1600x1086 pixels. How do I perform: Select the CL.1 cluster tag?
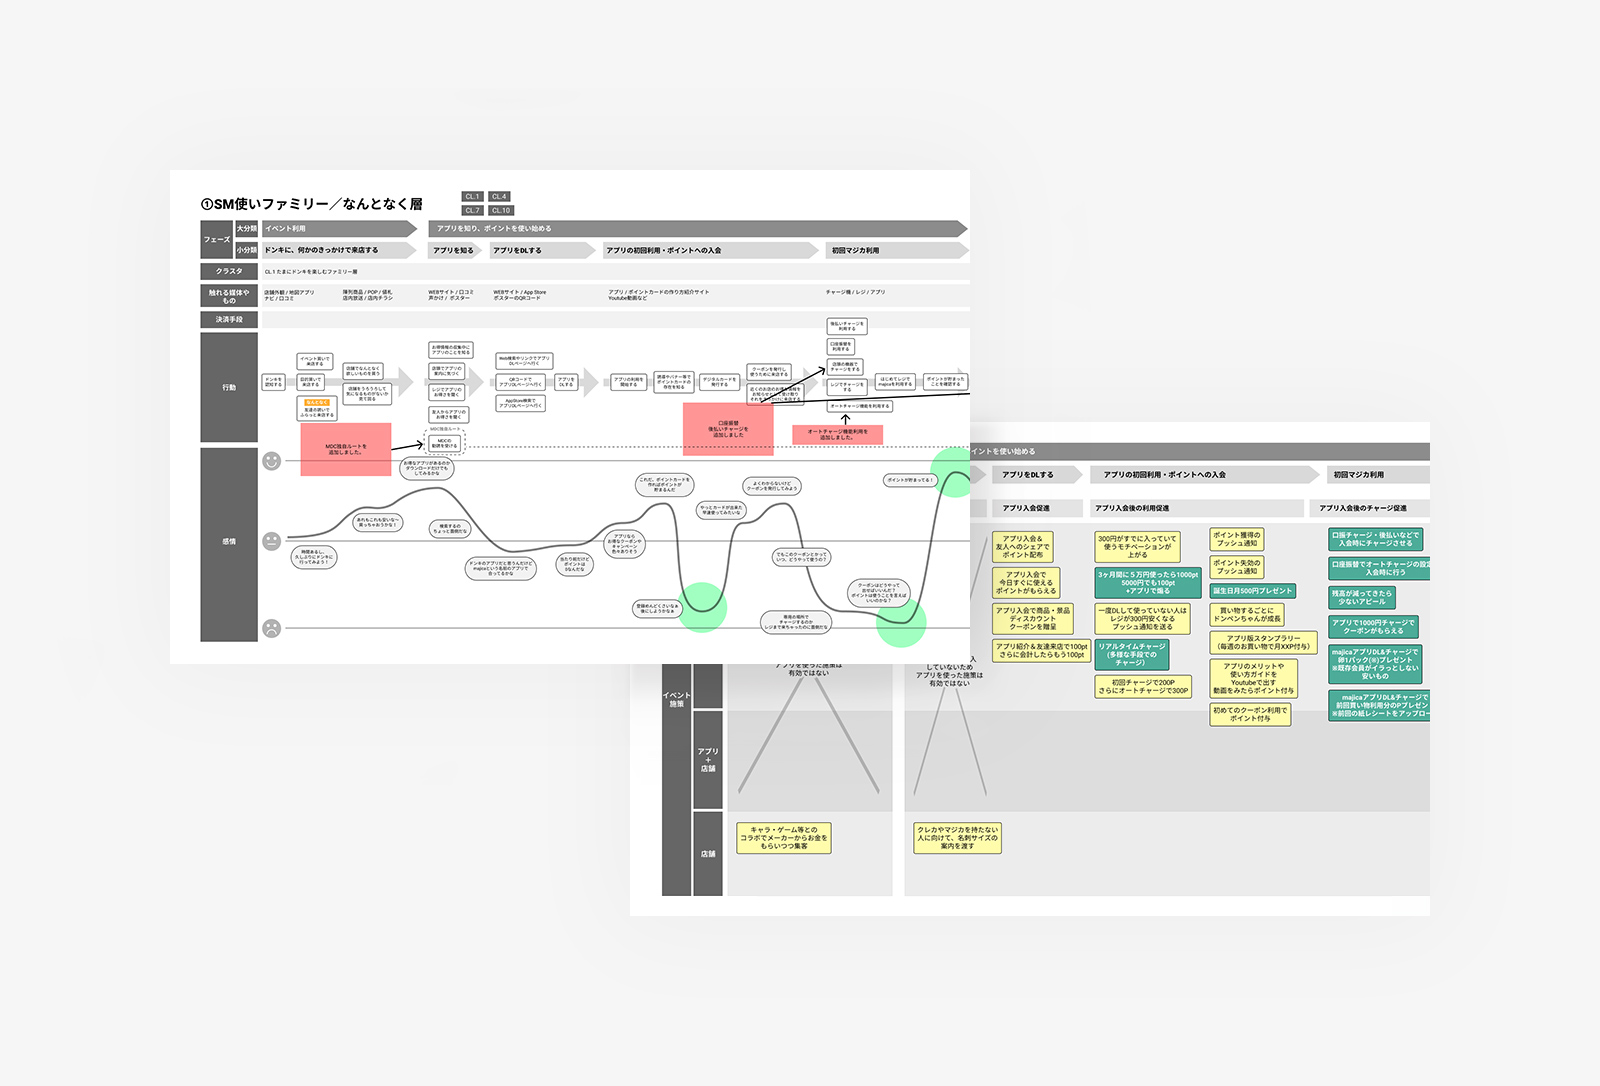[x=472, y=197]
